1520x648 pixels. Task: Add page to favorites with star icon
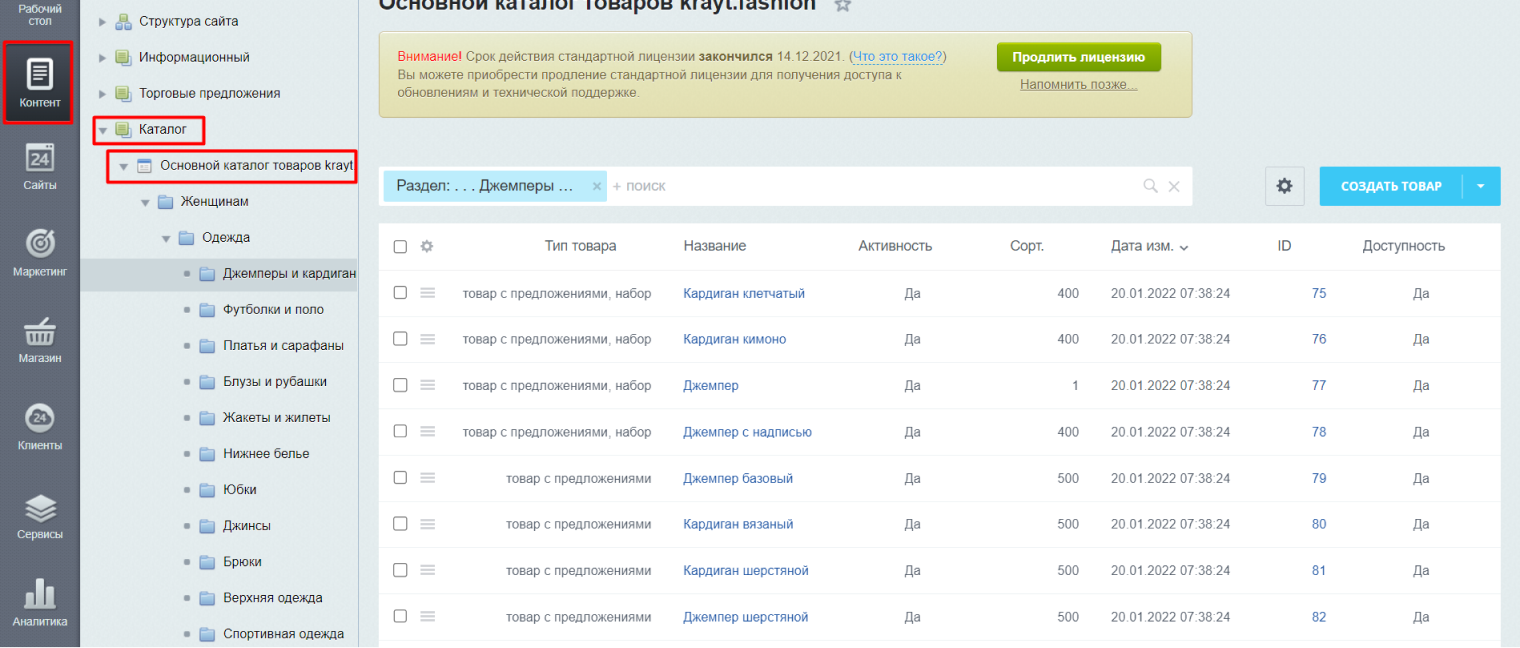[843, 5]
